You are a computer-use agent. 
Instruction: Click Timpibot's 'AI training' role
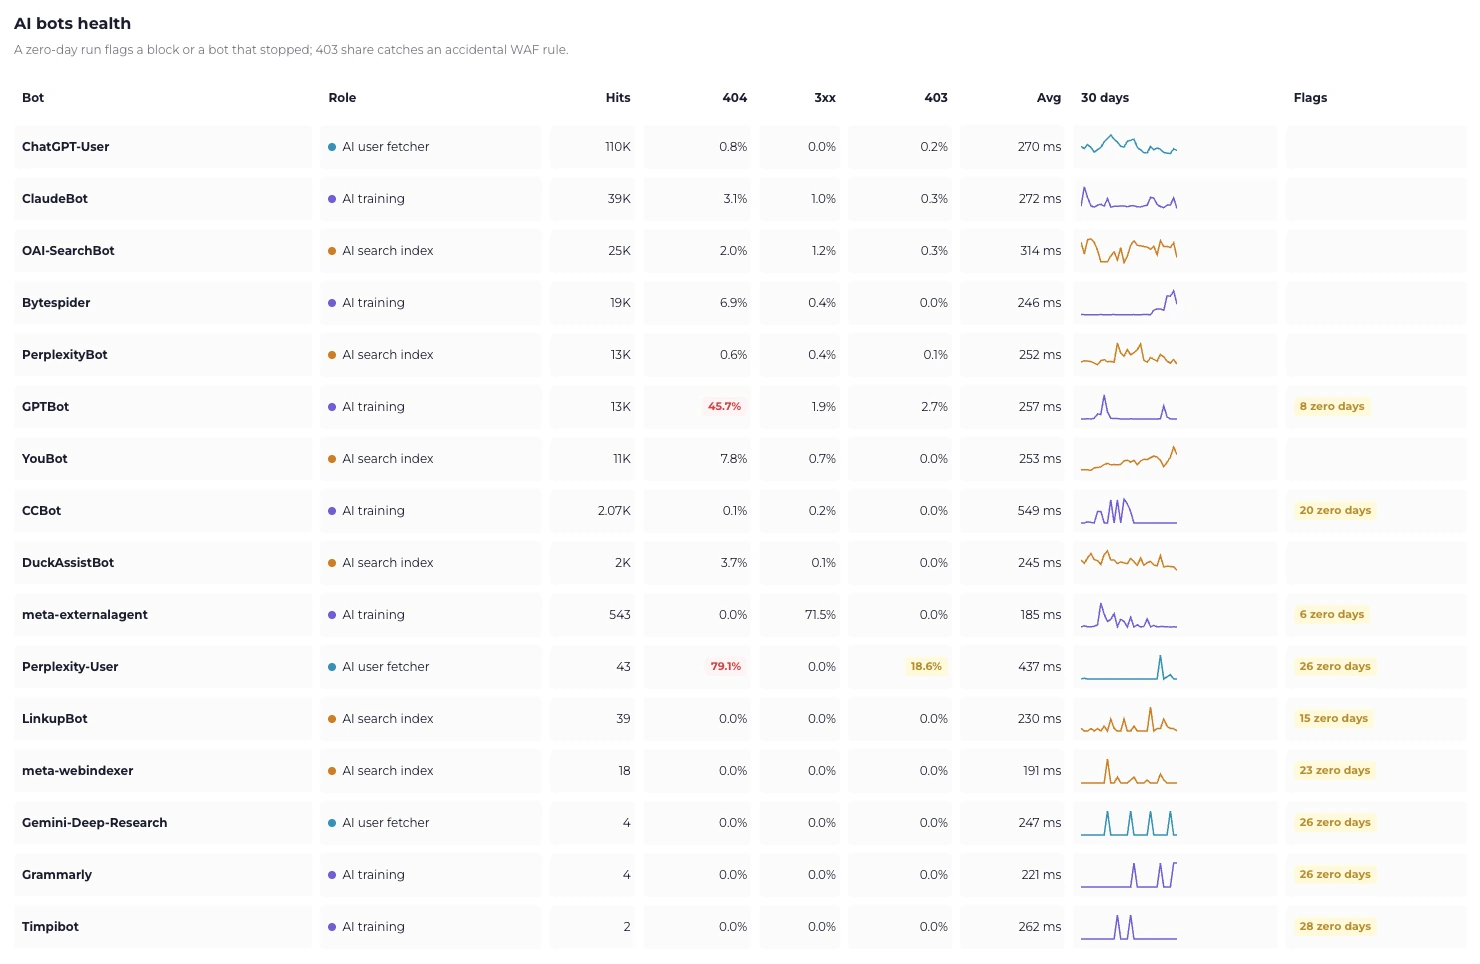374,927
